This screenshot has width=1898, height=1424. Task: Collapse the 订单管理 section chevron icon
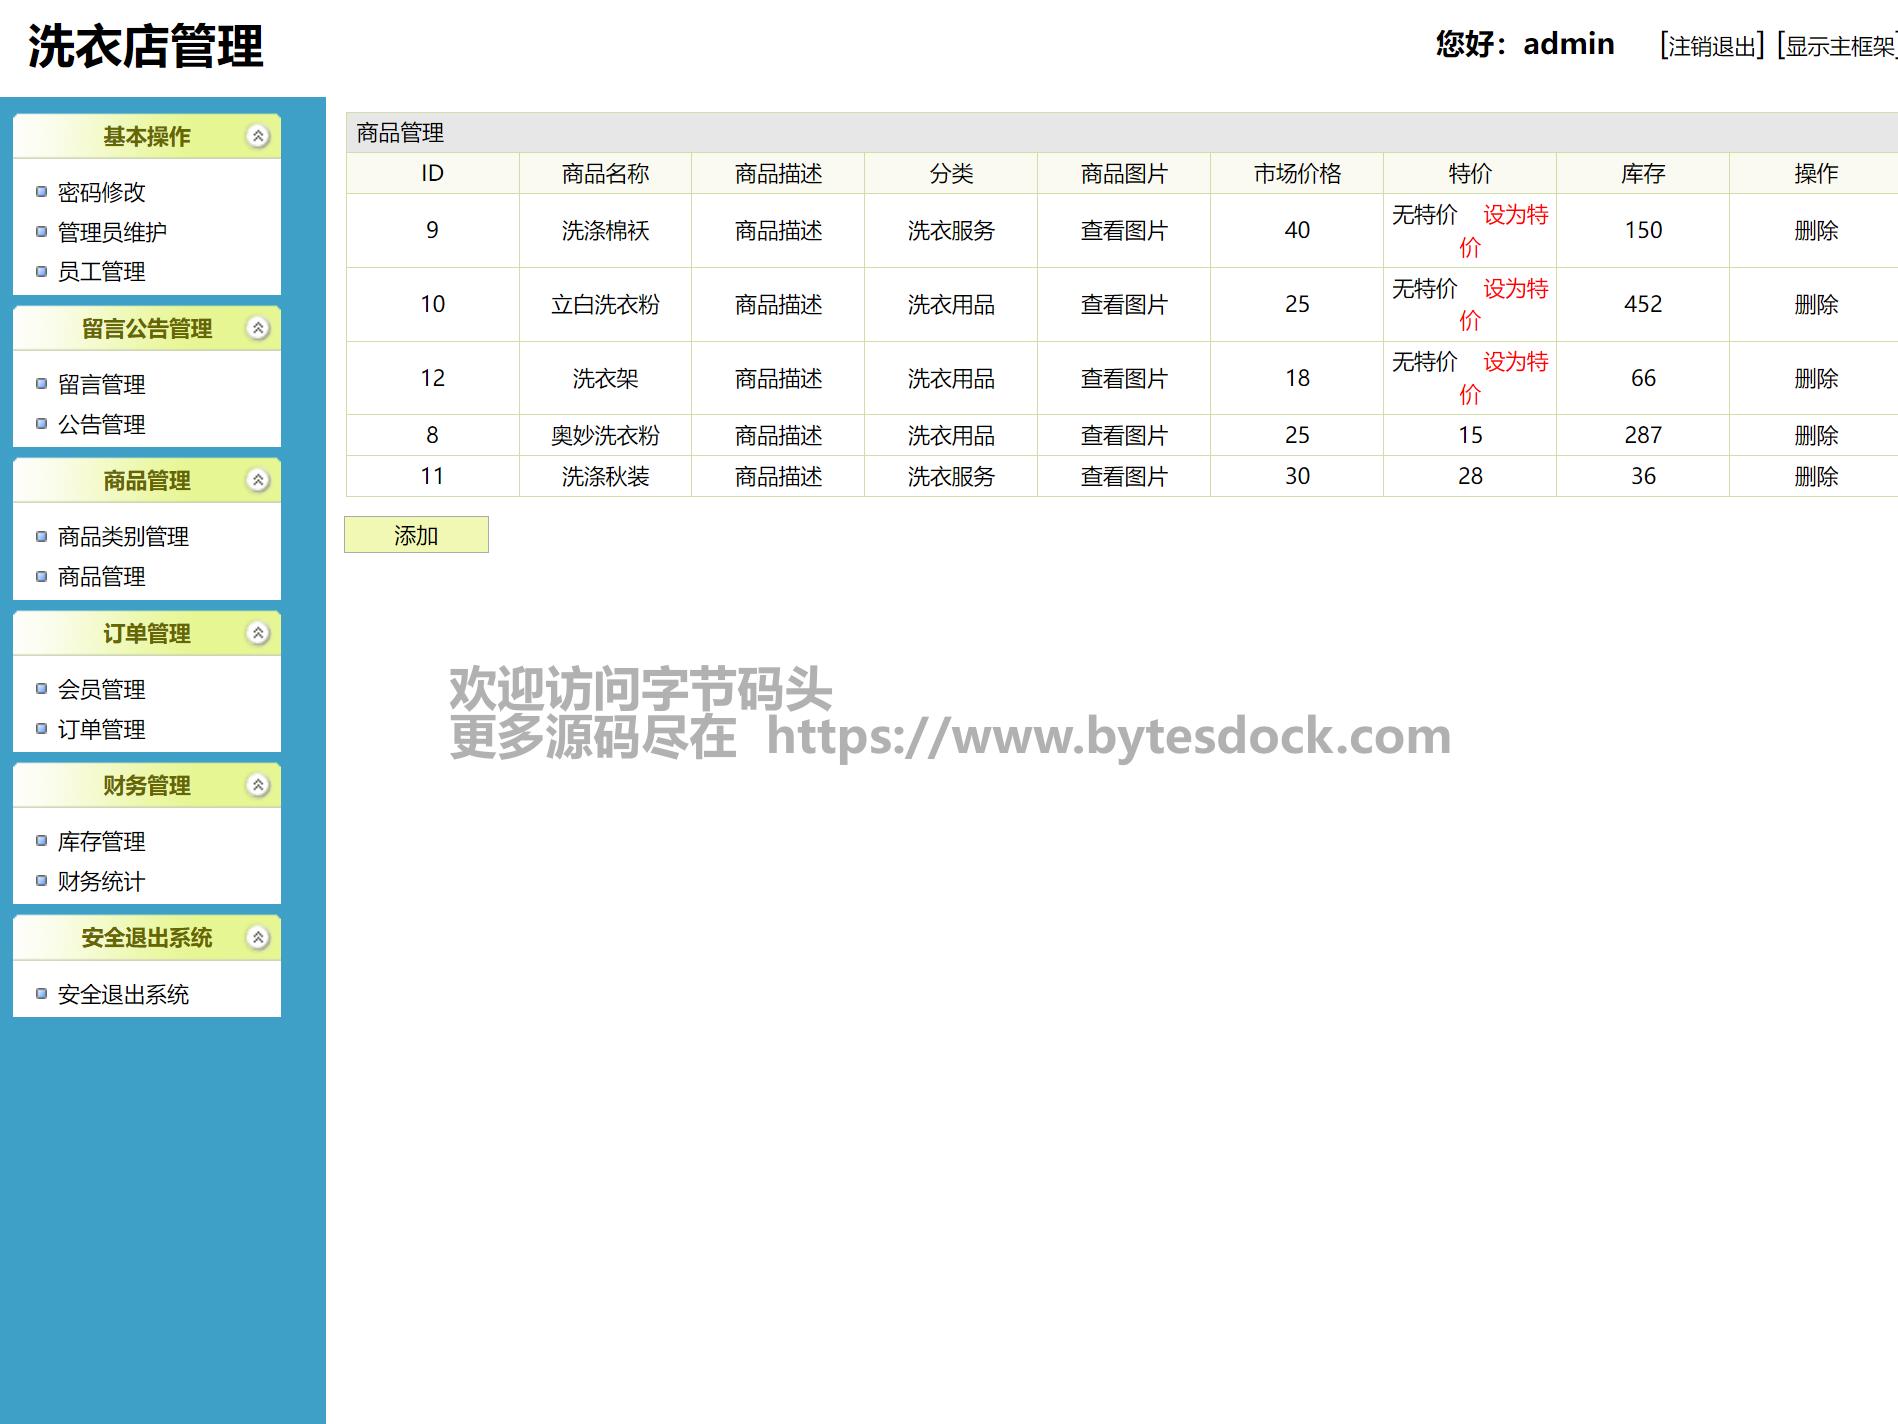[x=258, y=634]
